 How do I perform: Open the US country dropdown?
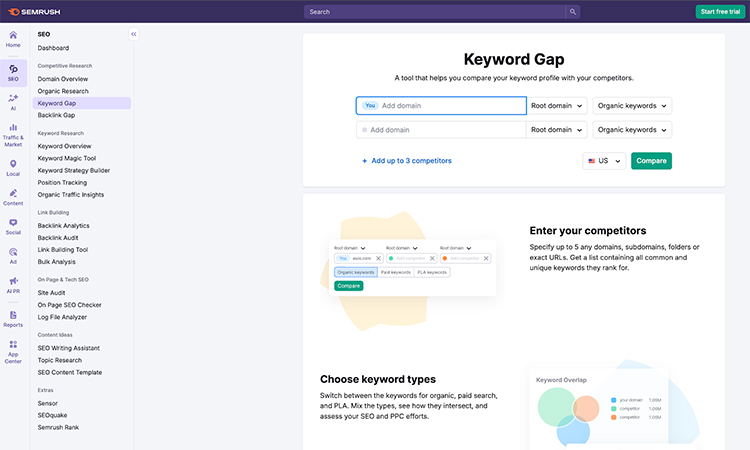[604, 161]
